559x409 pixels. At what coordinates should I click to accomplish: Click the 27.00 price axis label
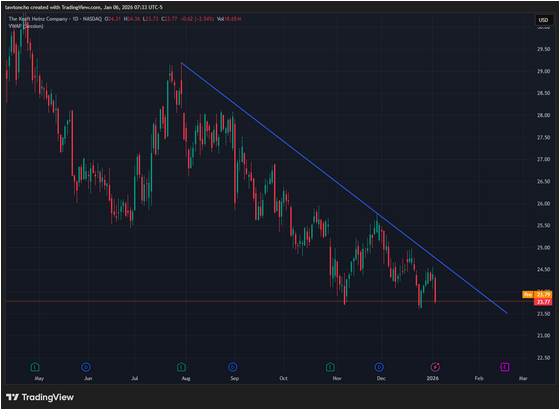pos(543,159)
